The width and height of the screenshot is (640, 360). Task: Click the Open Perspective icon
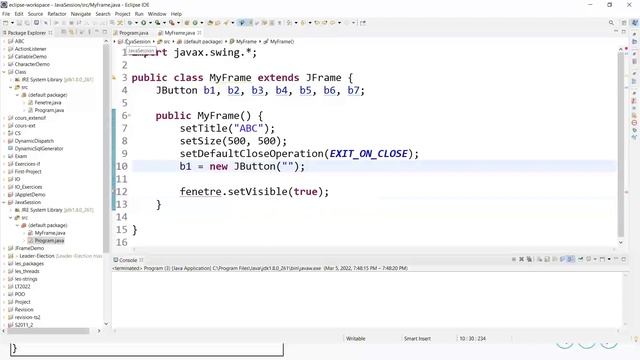[624, 23]
